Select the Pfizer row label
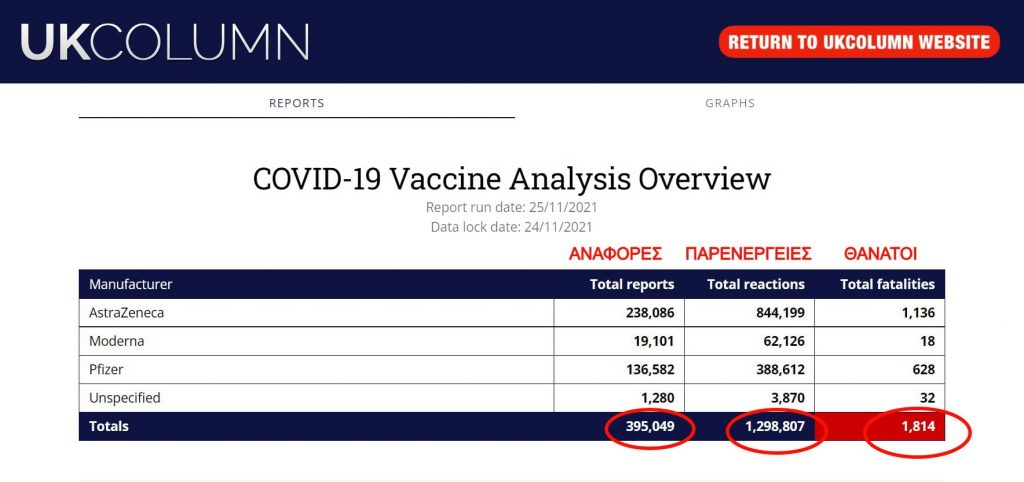This screenshot has width=1024, height=482. pyautogui.click(x=106, y=369)
